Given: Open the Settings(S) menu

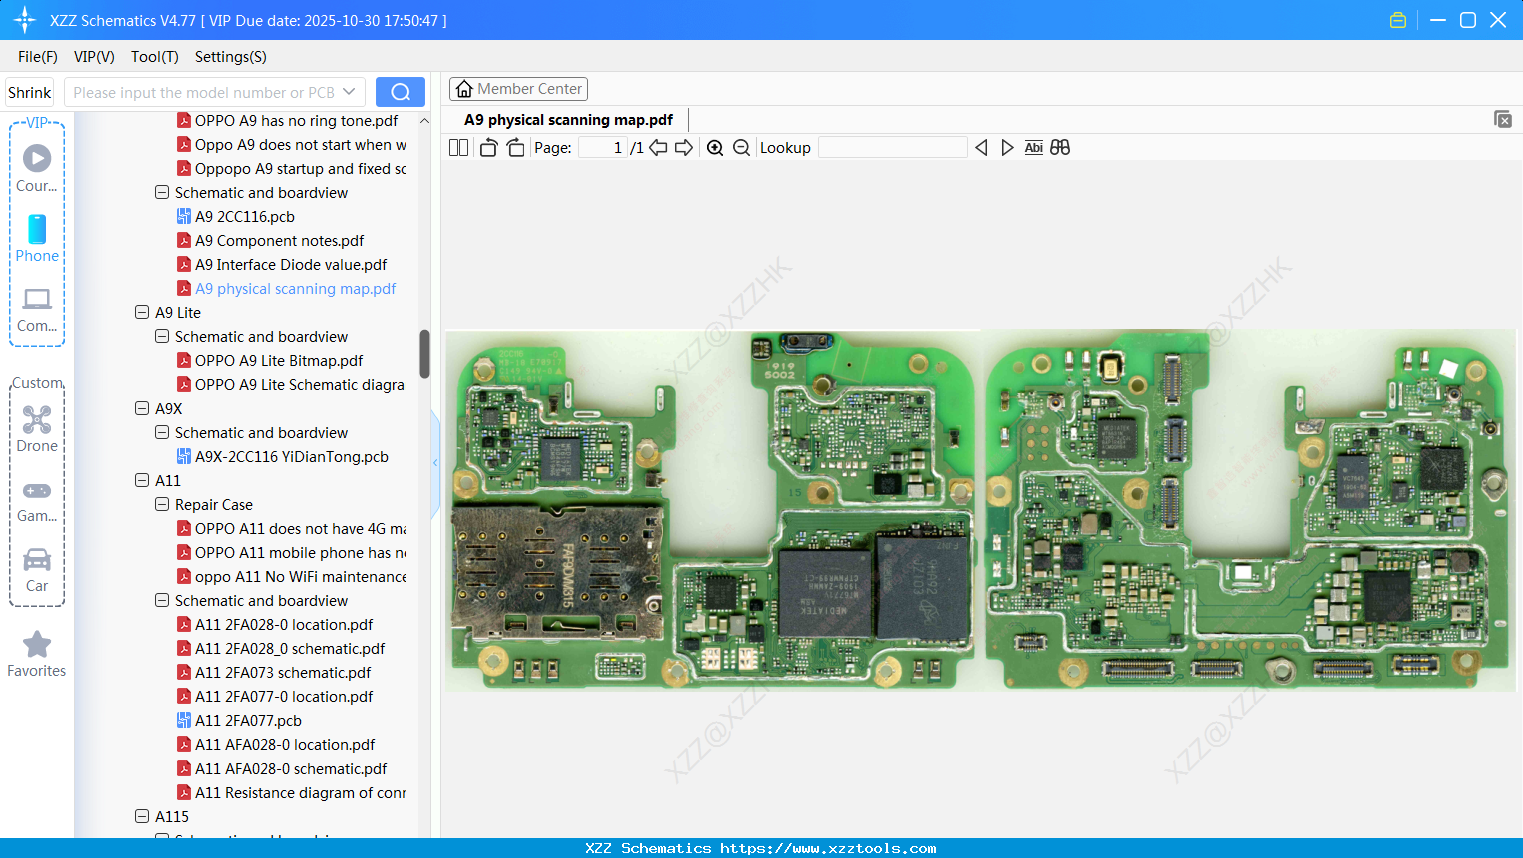Looking at the screenshot, I should [x=231, y=57].
